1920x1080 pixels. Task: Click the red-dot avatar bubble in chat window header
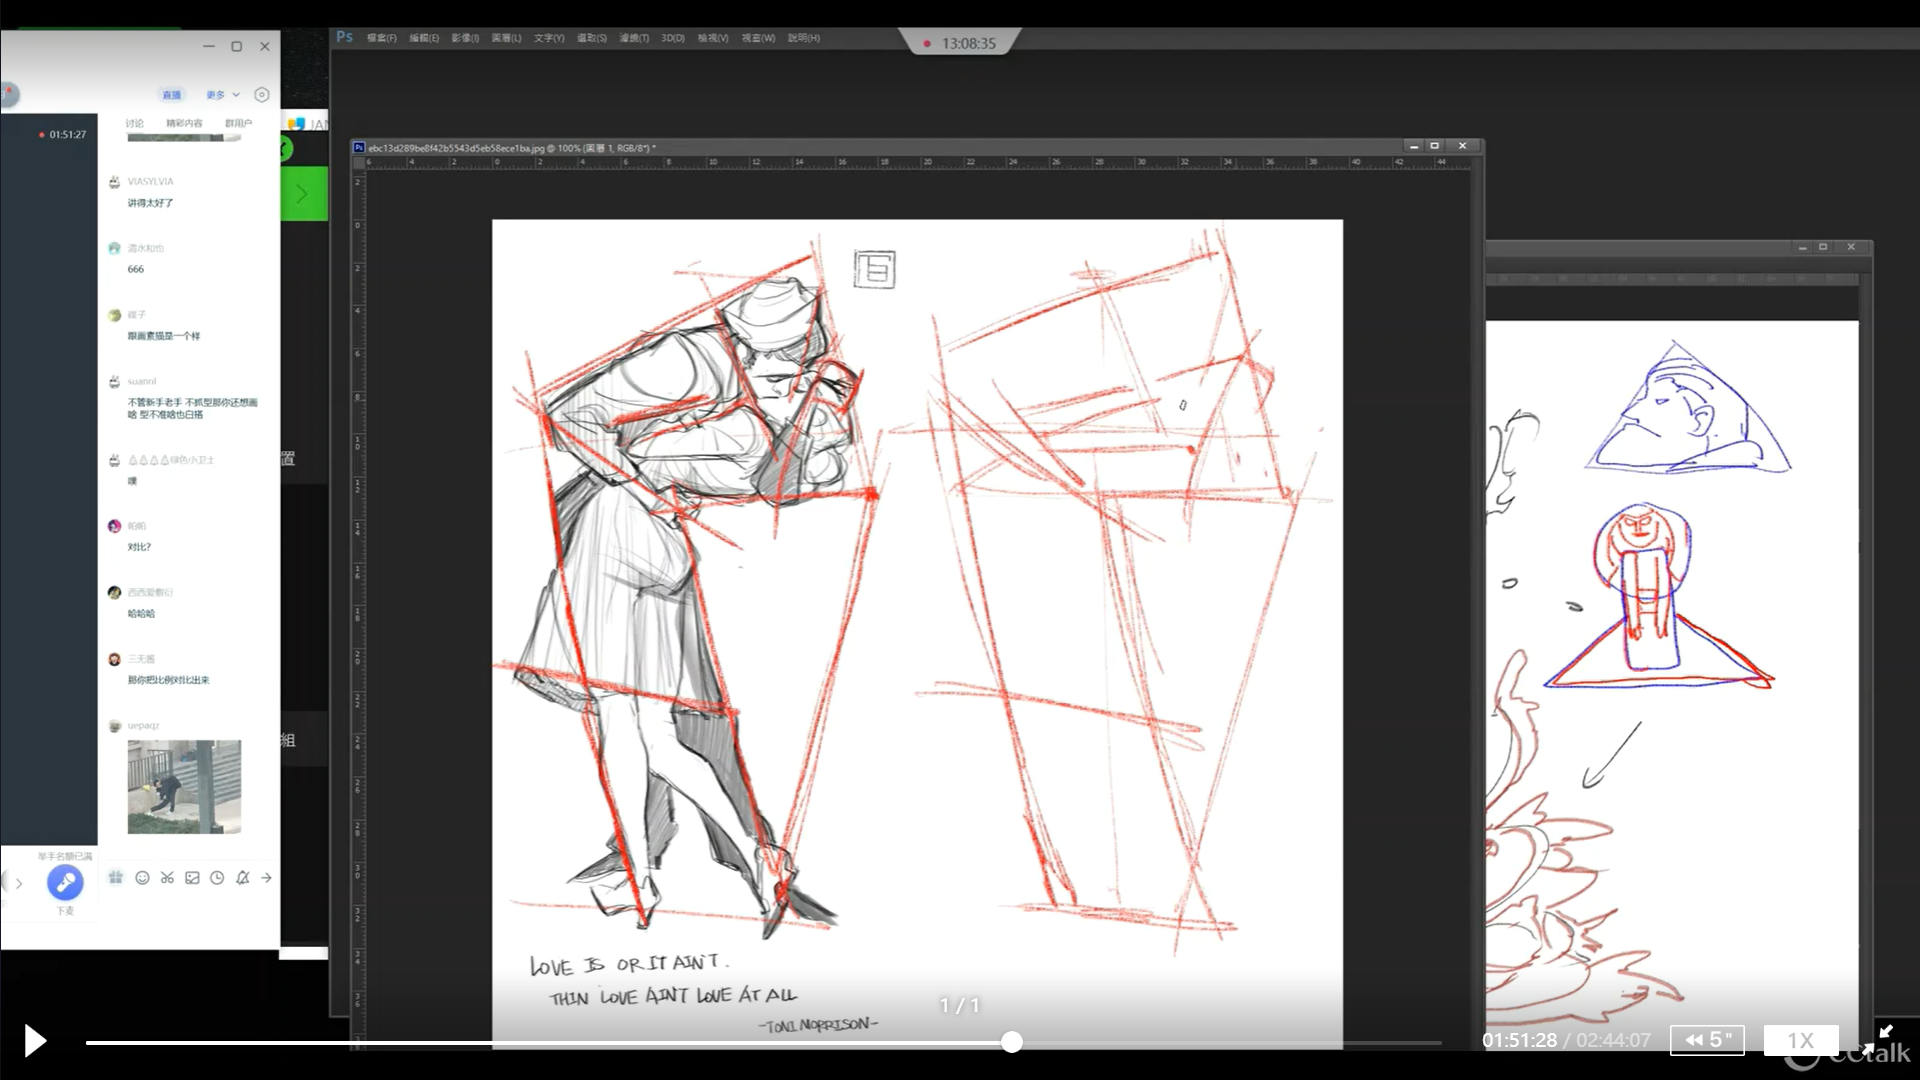point(8,95)
